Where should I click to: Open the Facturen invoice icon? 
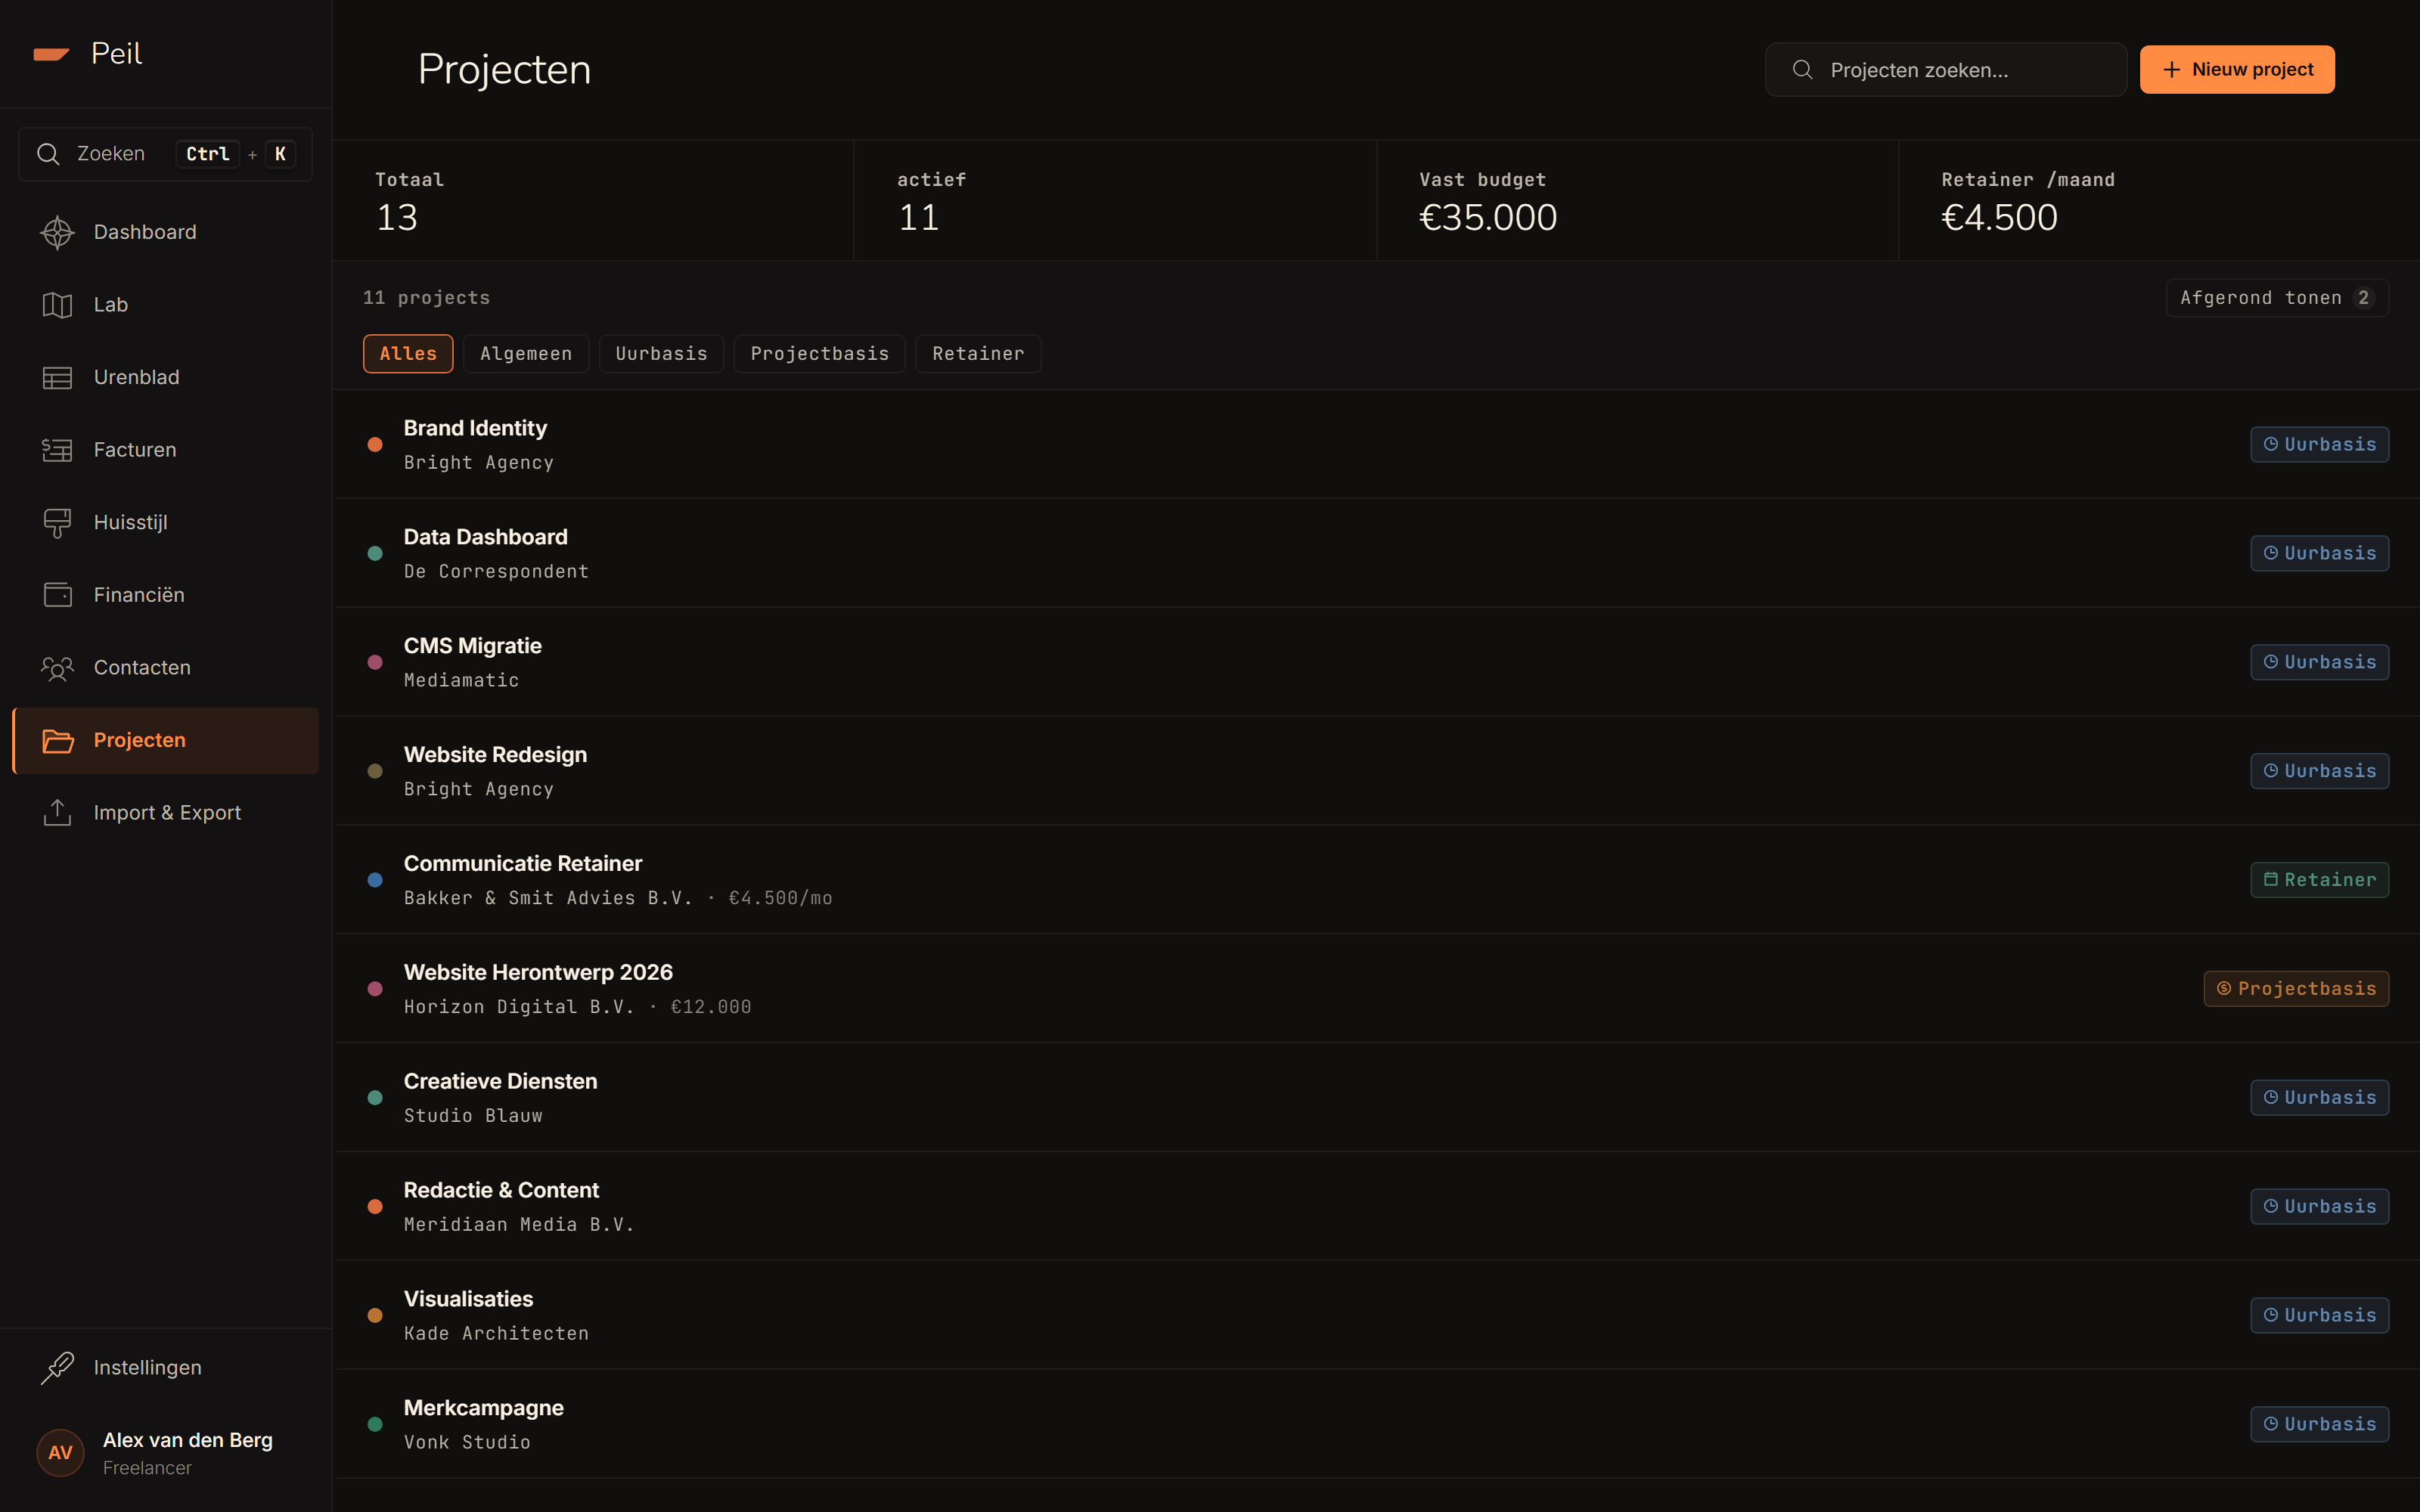point(57,450)
